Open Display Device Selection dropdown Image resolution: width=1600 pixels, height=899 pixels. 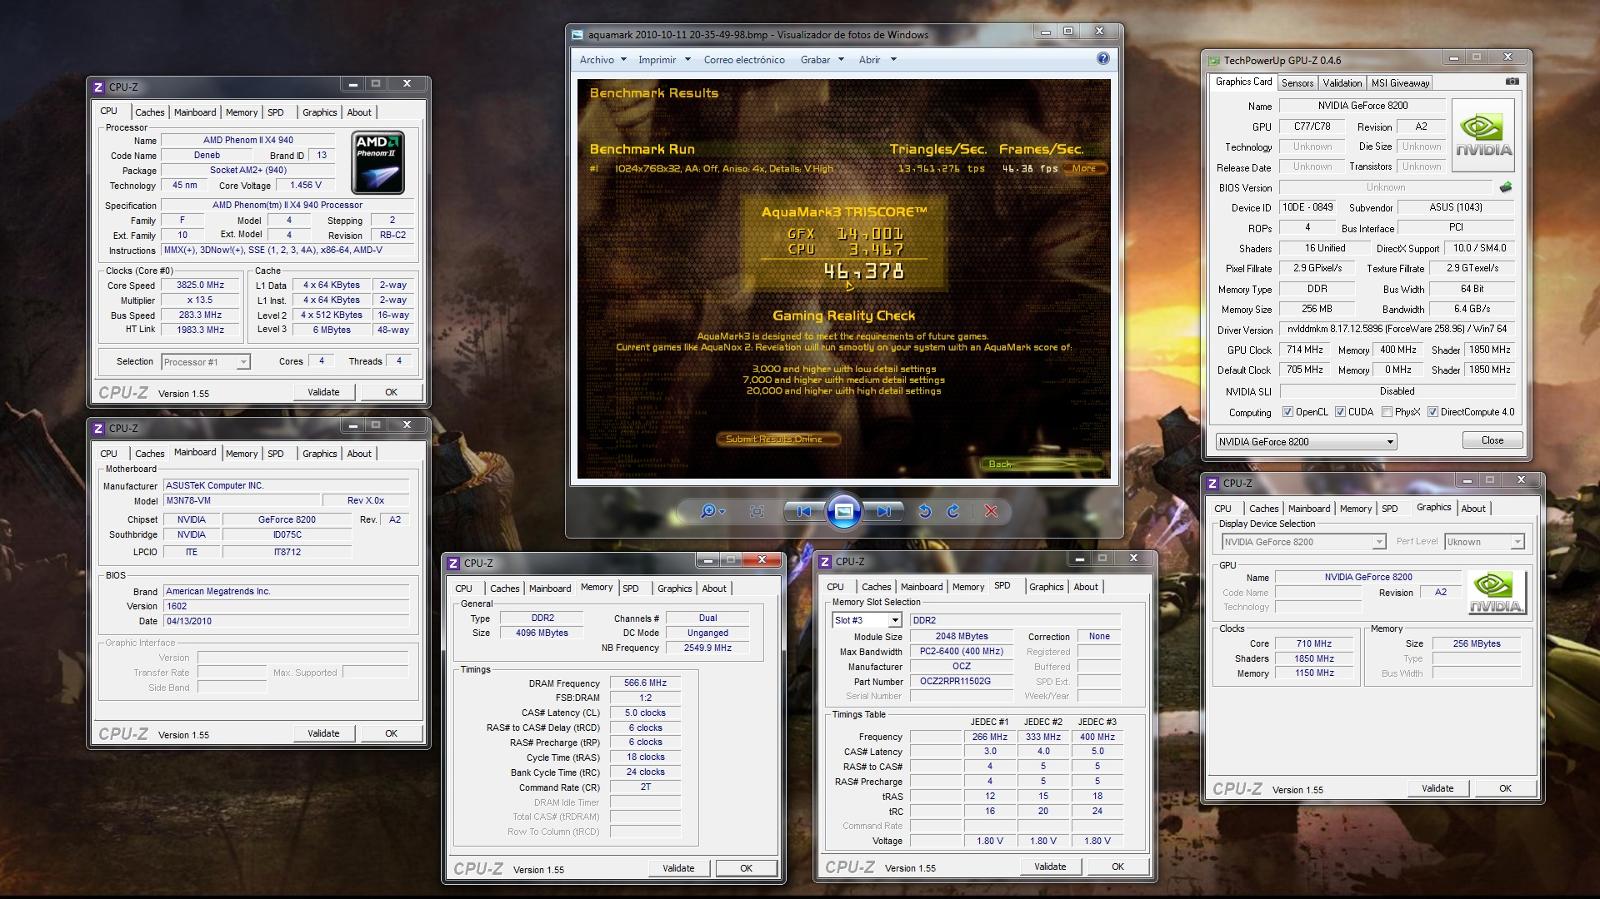(x=1303, y=542)
